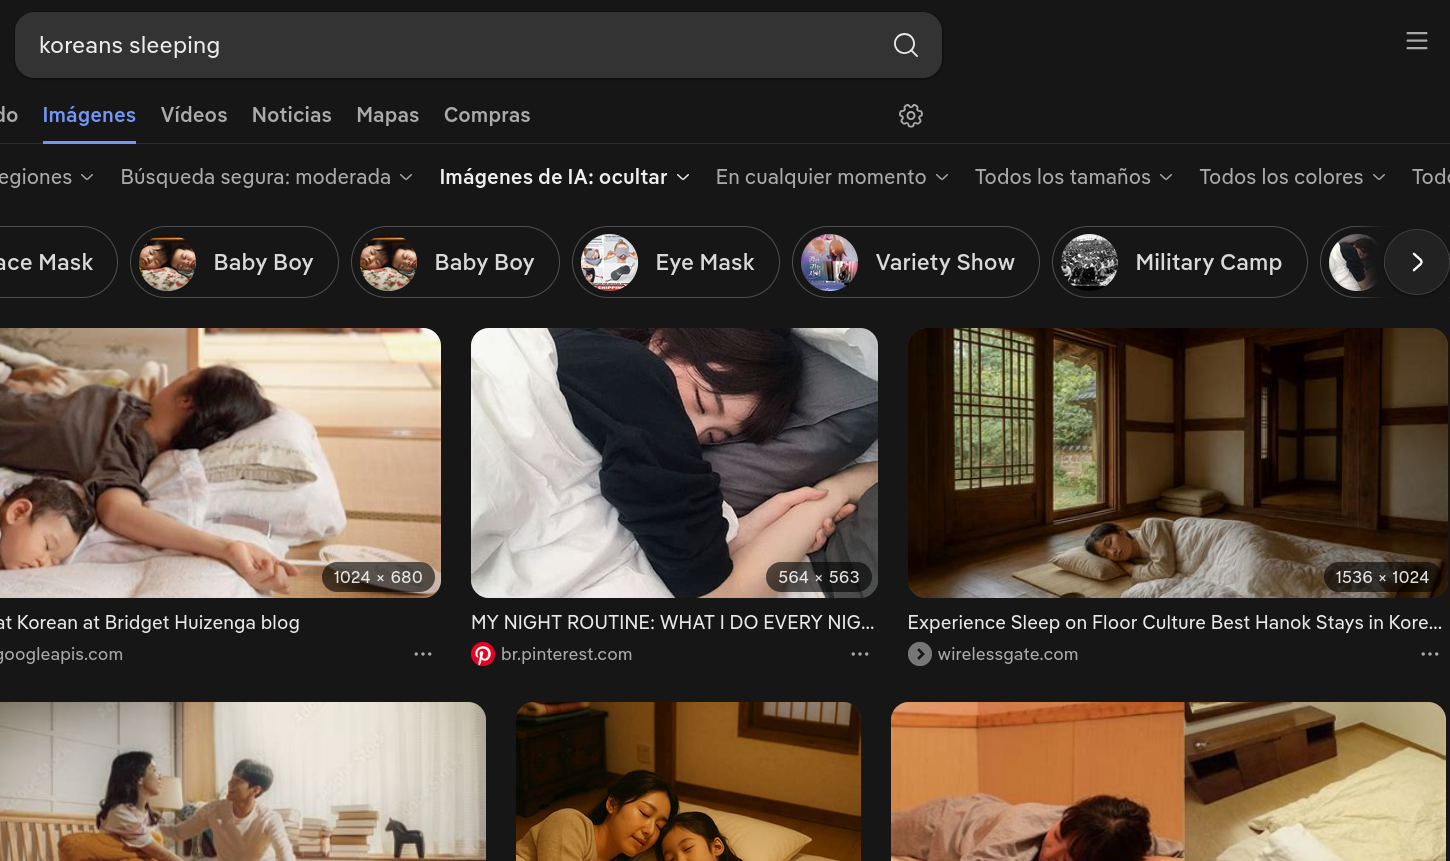1450x861 pixels.
Task: Open the thumbnail beside wooden TV cabinet
Action: (1168, 781)
